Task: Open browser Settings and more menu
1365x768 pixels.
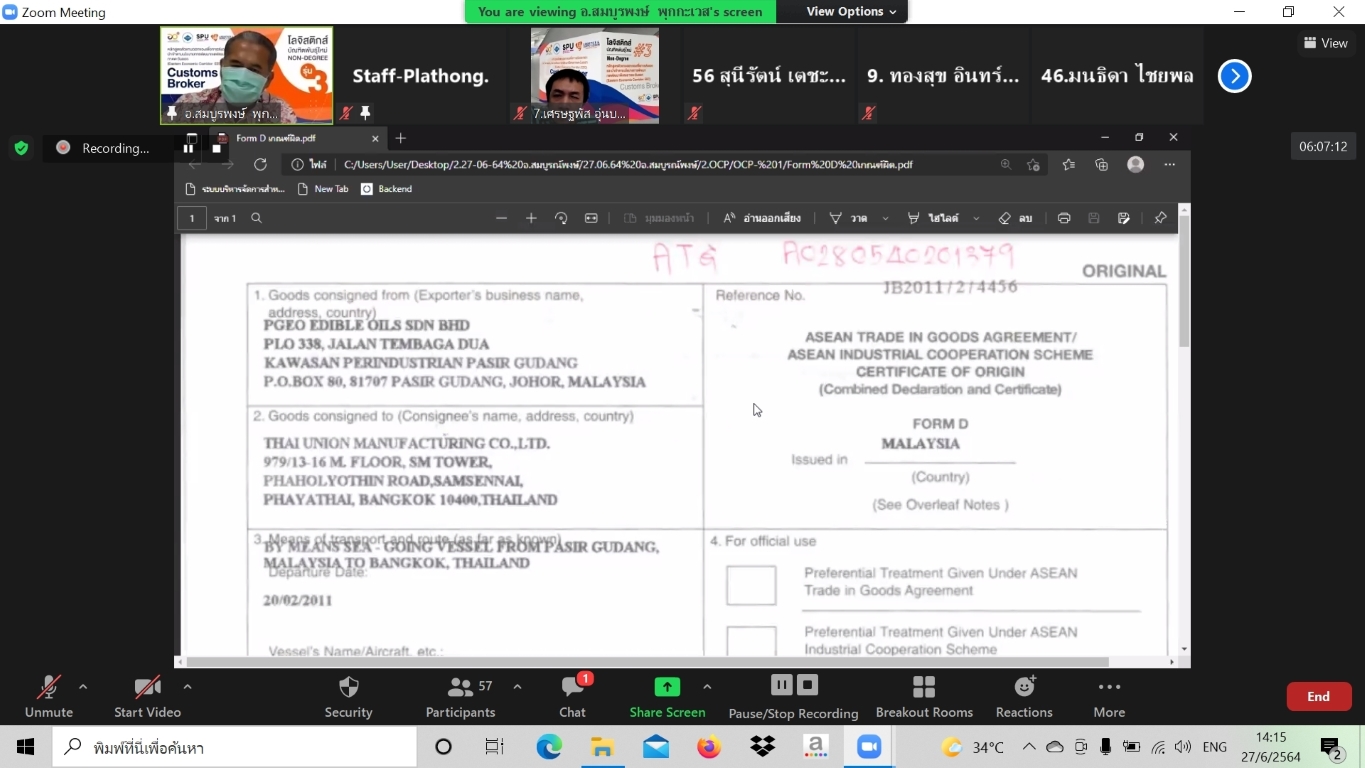Action: (x=1169, y=165)
